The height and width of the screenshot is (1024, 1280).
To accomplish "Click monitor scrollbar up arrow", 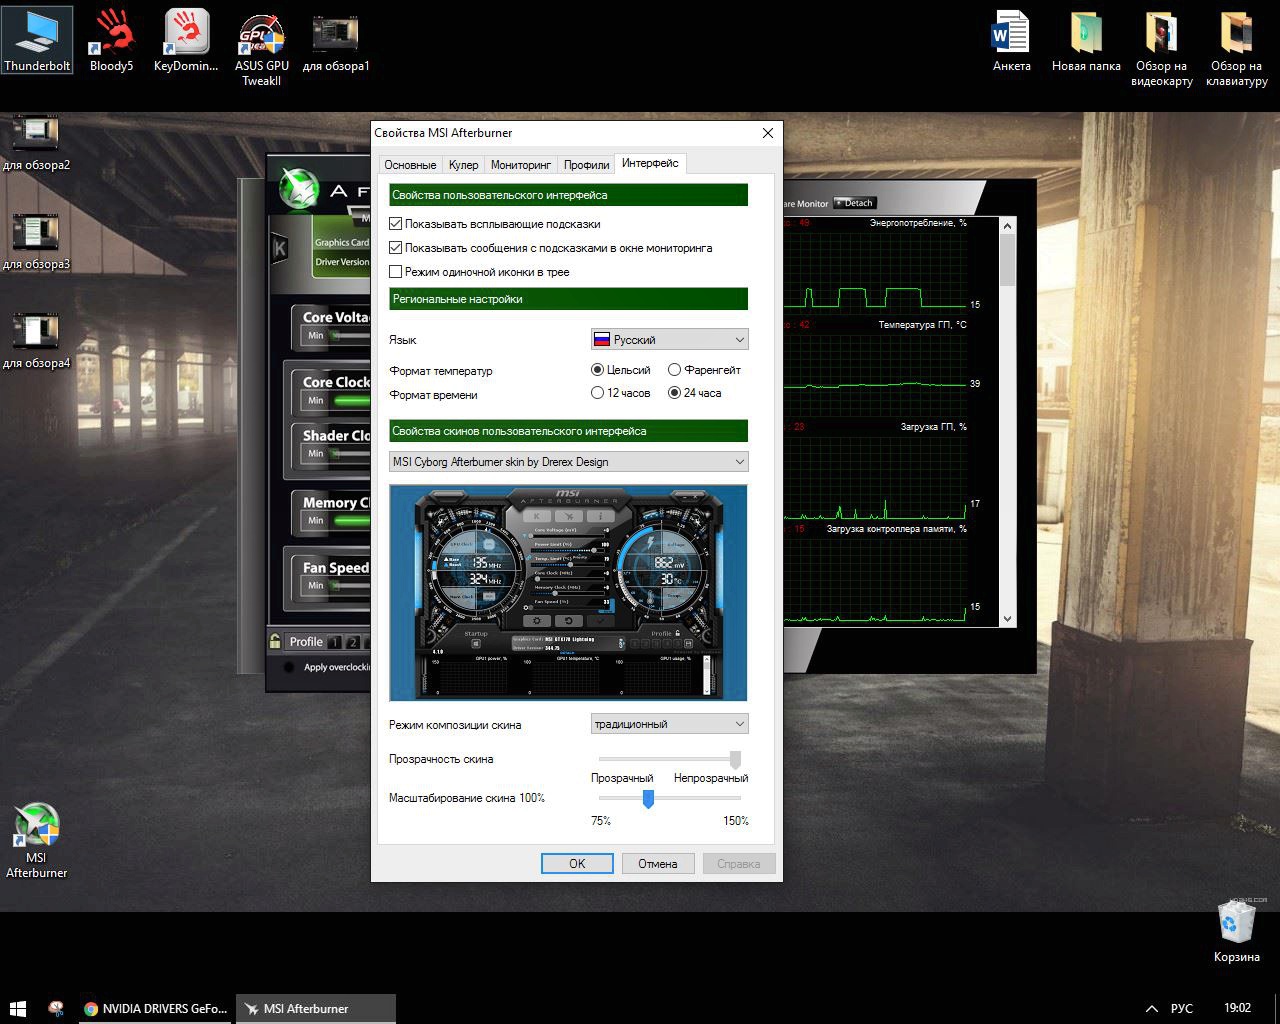I will [1007, 225].
